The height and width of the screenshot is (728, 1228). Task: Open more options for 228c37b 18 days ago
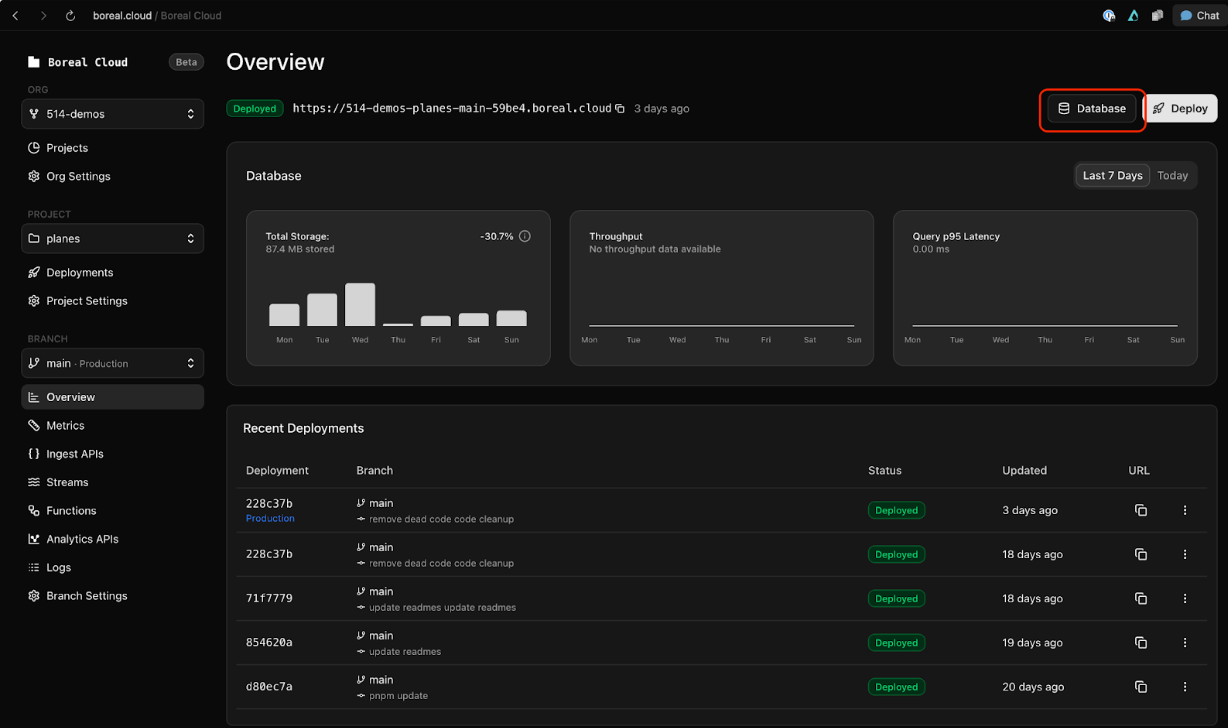[x=1185, y=554]
